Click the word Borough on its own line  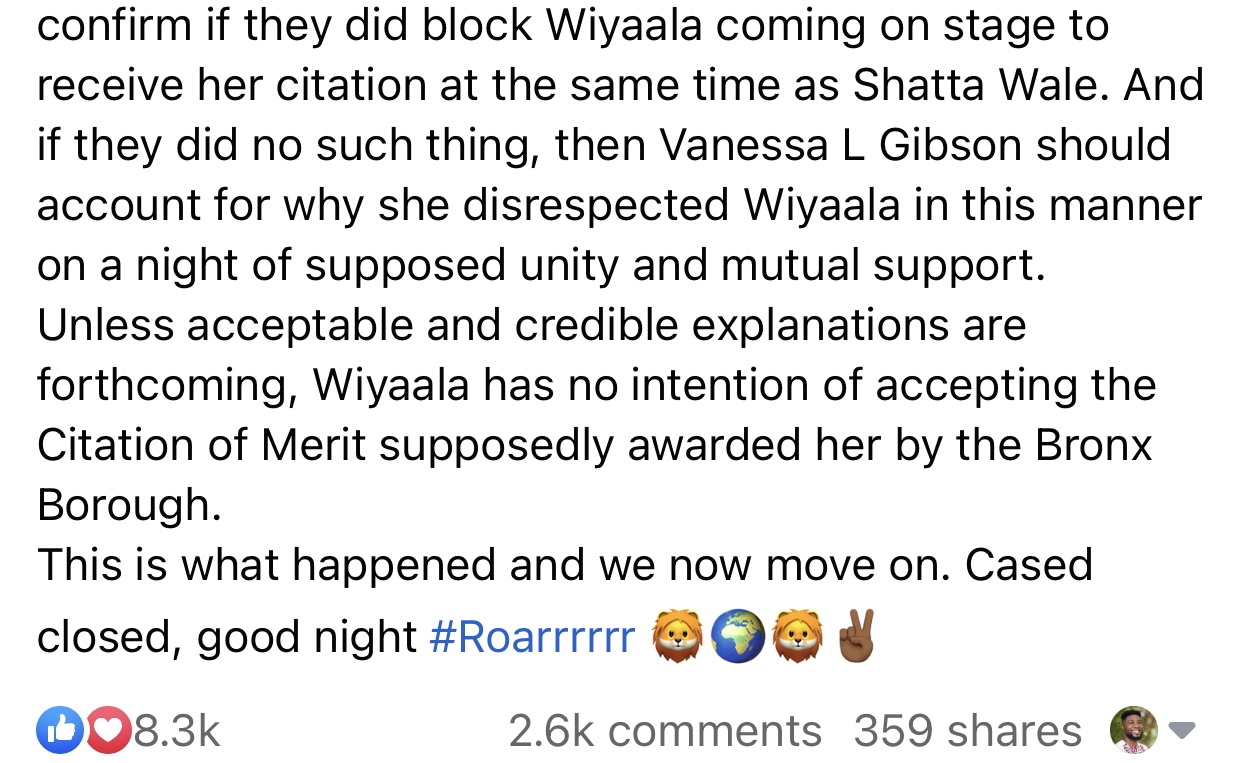[129, 507]
